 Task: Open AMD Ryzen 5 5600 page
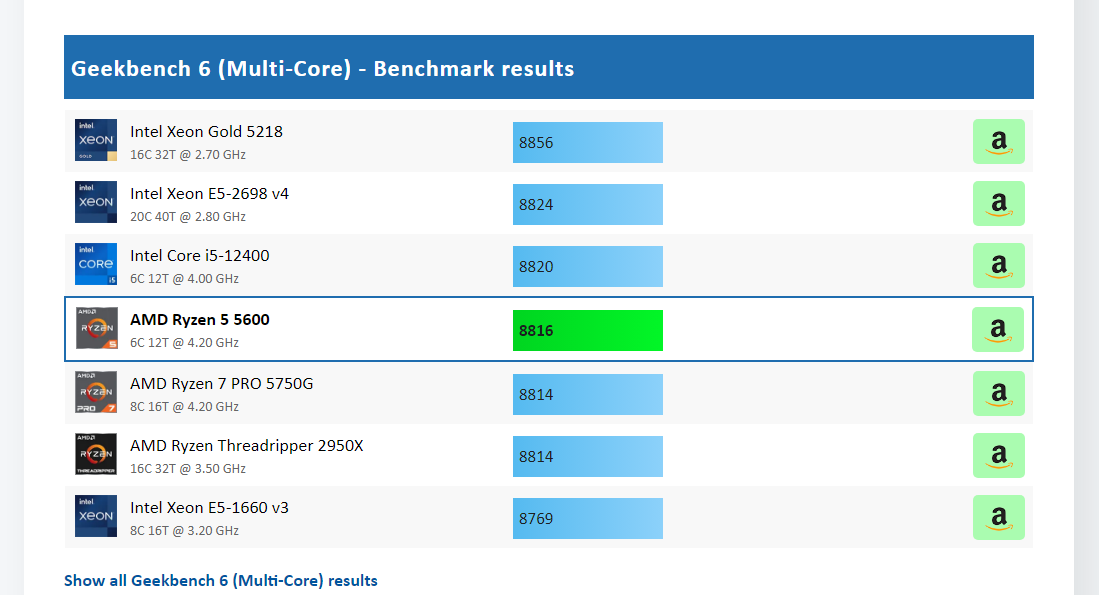(200, 320)
